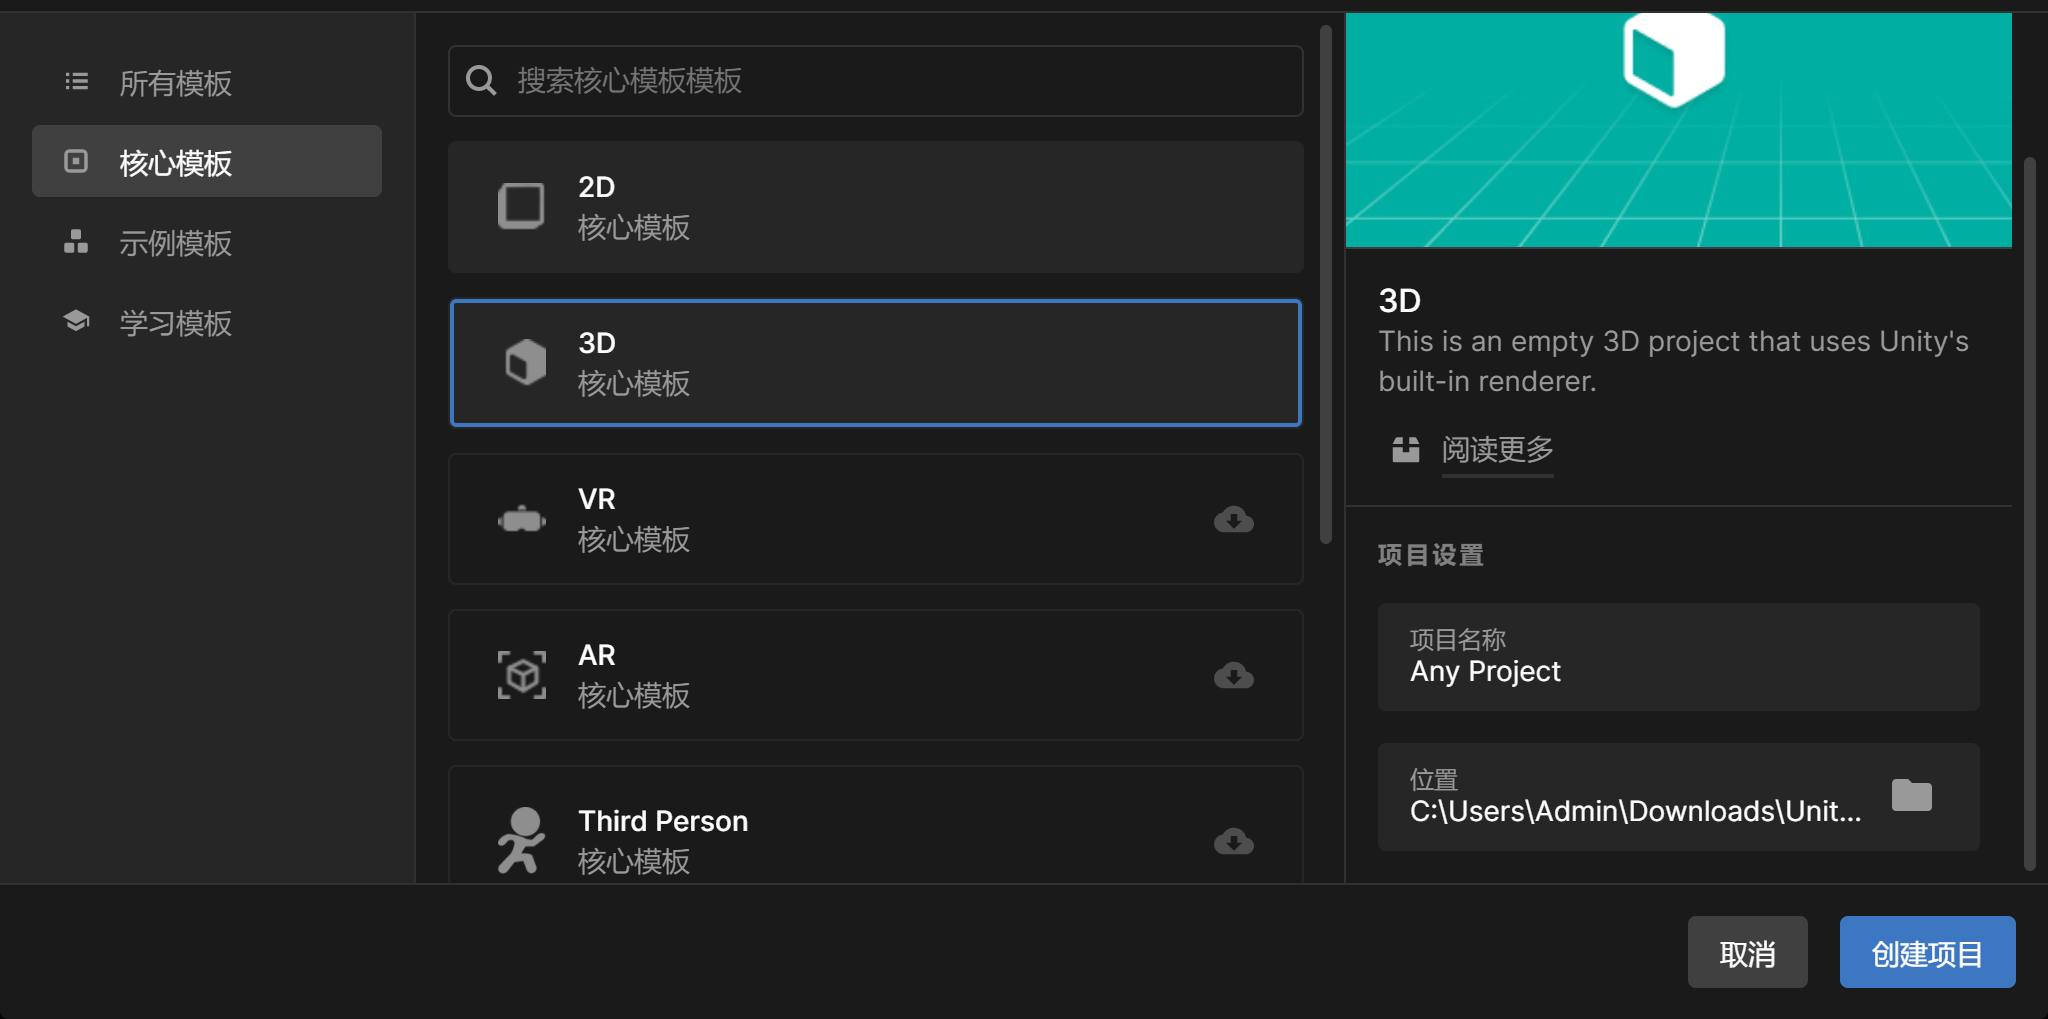The image size is (2048, 1019).
Task: Click the 2D square template icon
Action: click(x=521, y=207)
